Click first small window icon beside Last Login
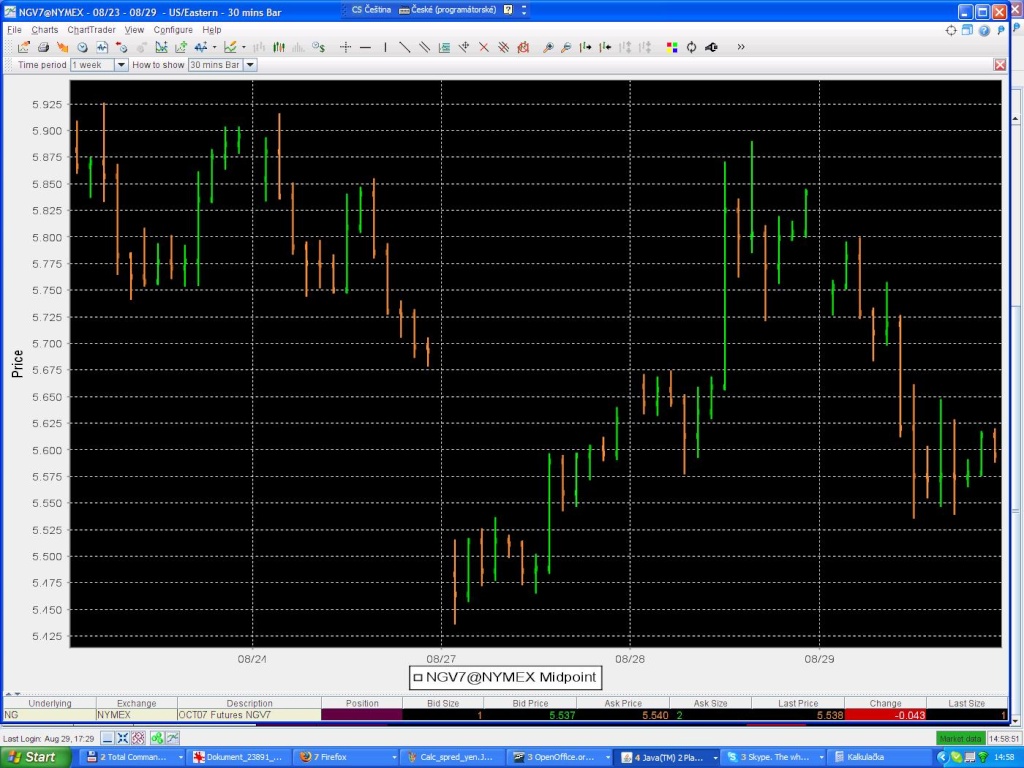The width and height of the screenshot is (1024, 768). click(107, 739)
